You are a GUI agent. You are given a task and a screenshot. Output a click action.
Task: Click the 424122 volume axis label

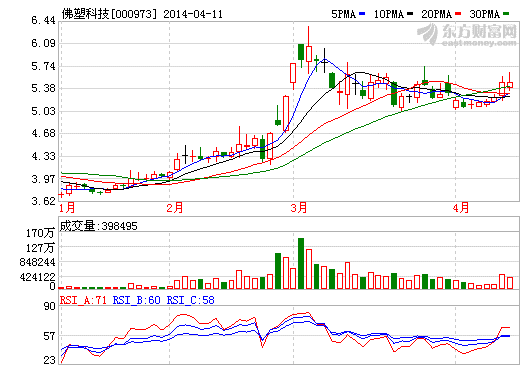tap(37, 277)
